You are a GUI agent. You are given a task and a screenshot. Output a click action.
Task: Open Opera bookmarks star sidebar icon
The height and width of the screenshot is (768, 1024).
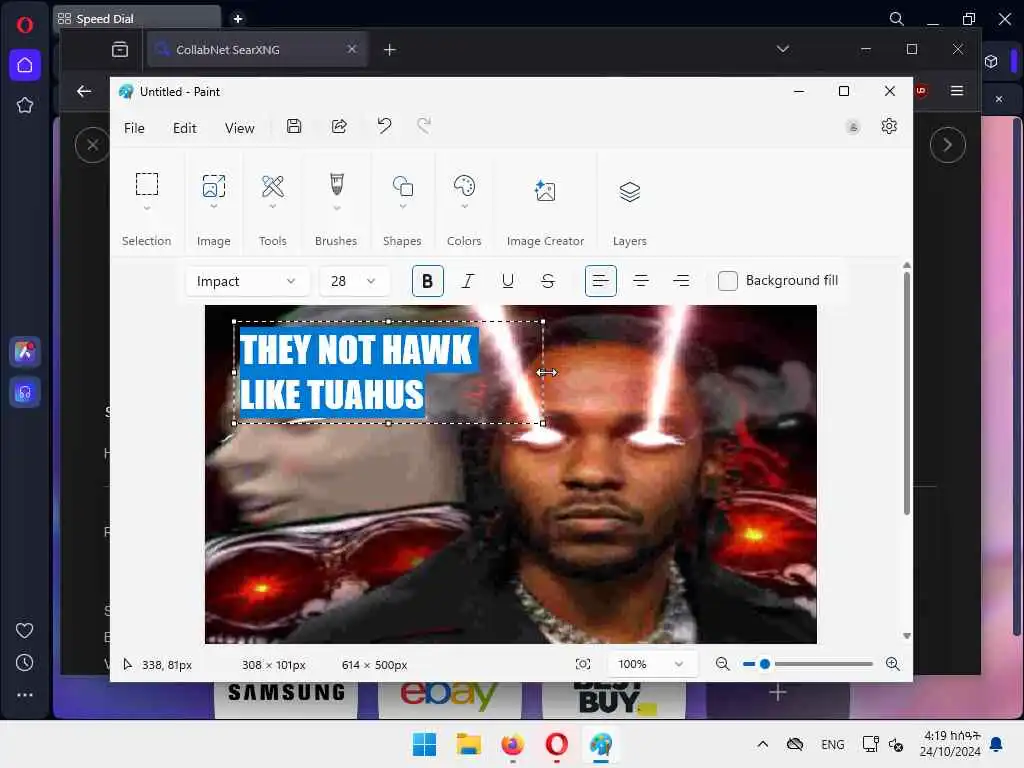(25, 105)
